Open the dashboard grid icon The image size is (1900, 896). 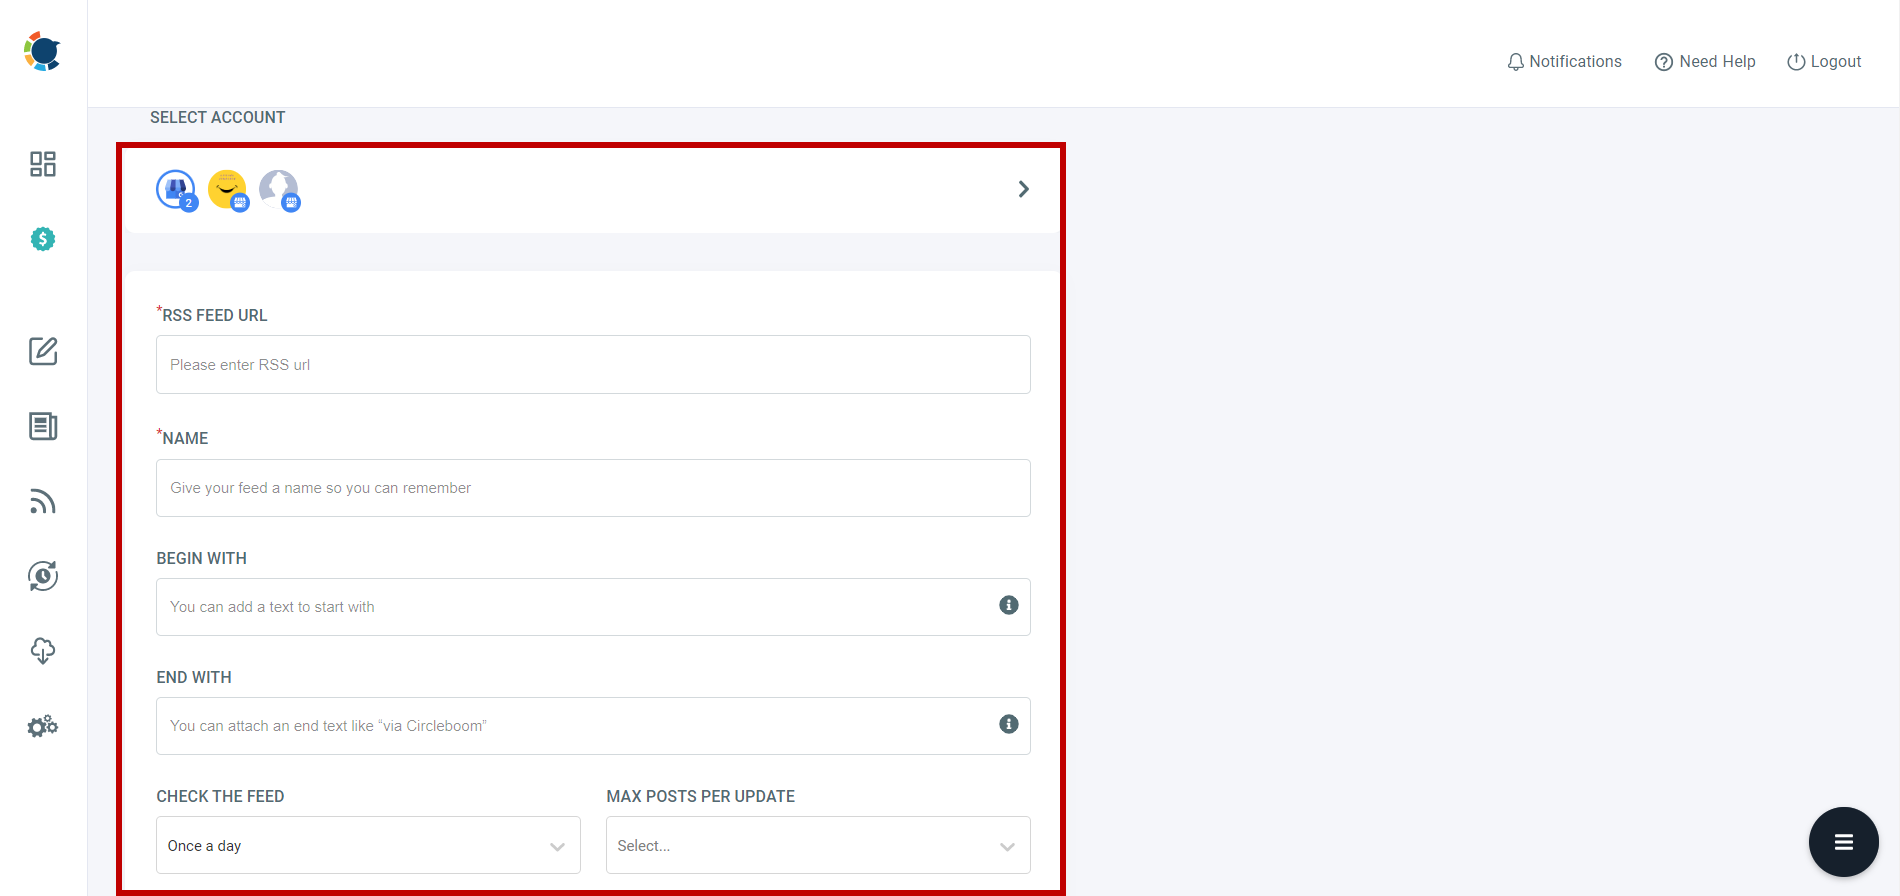click(x=43, y=164)
